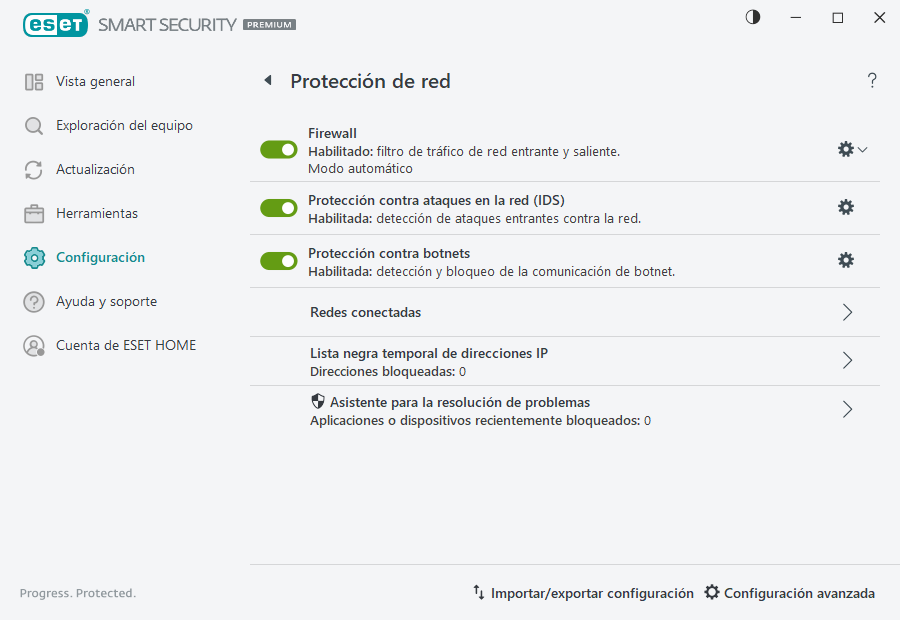Screen dimensions: 900x620
Task: Open botnet protection gear settings
Action: [x=846, y=261]
